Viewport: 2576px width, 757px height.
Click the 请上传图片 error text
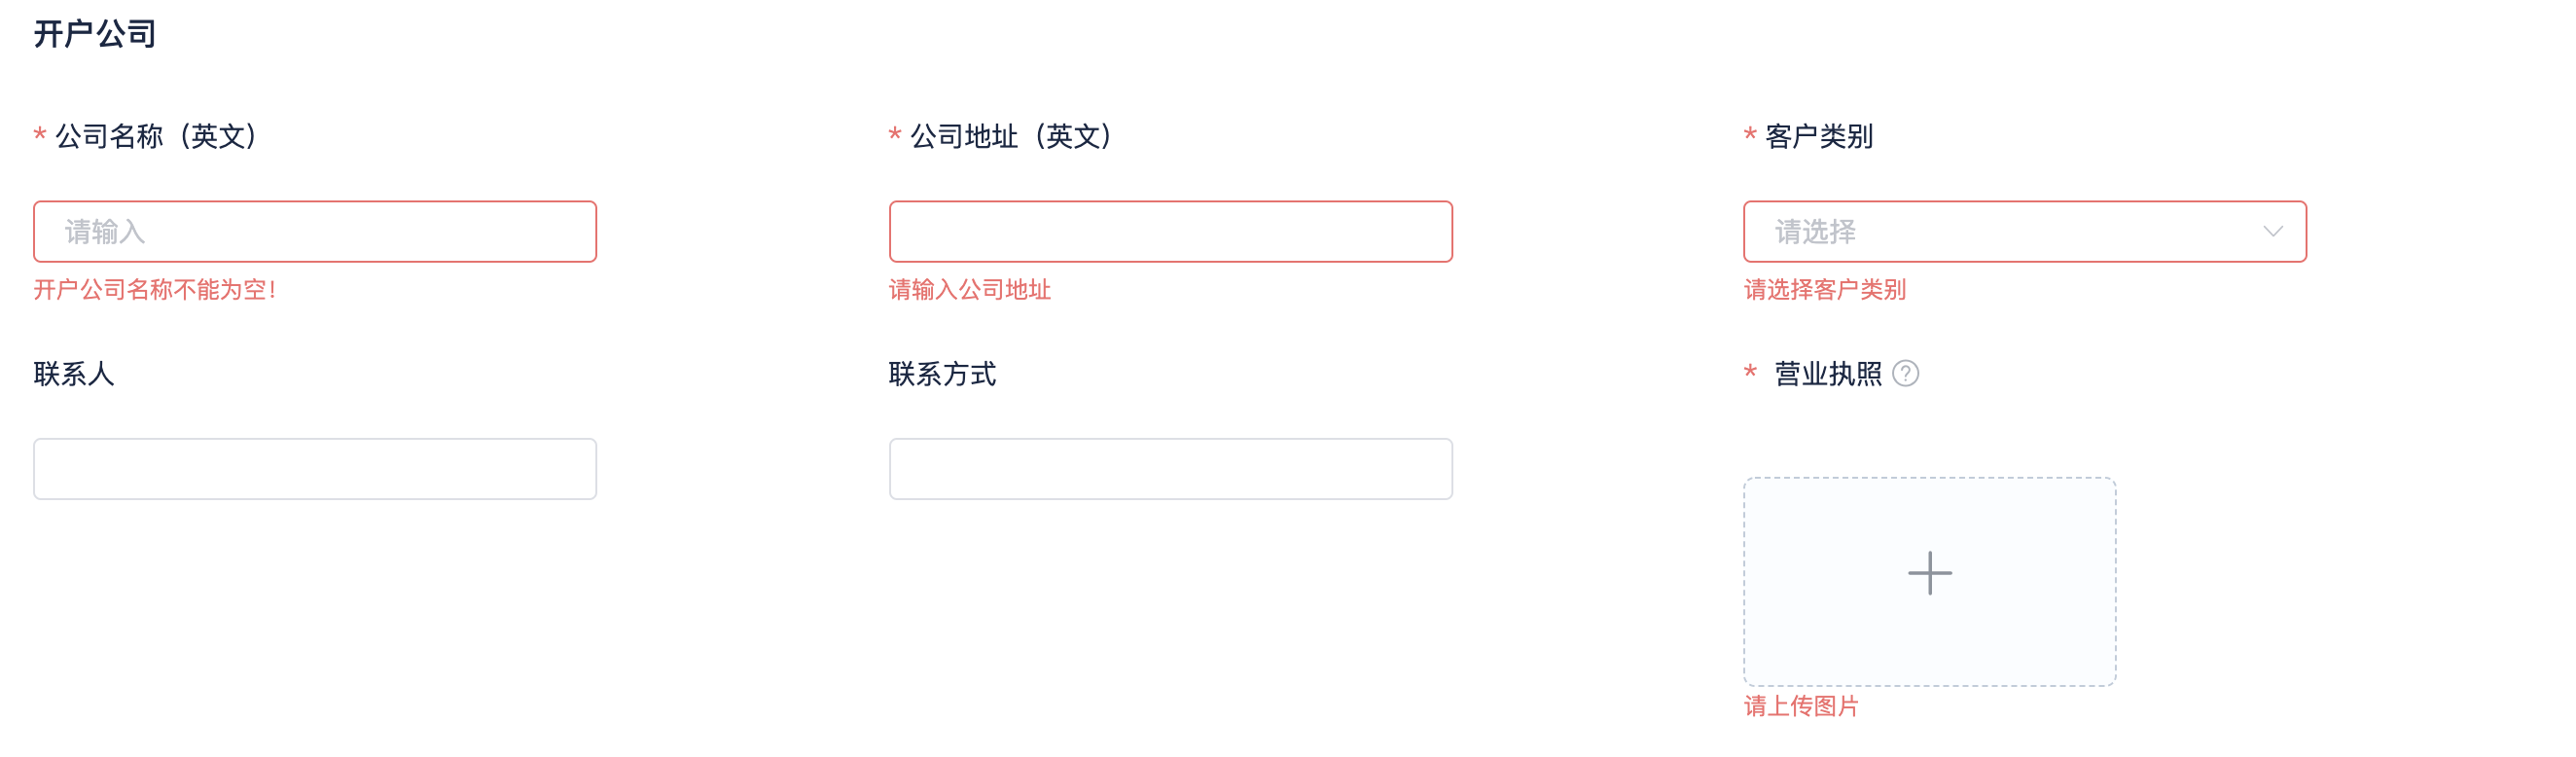tap(1800, 706)
